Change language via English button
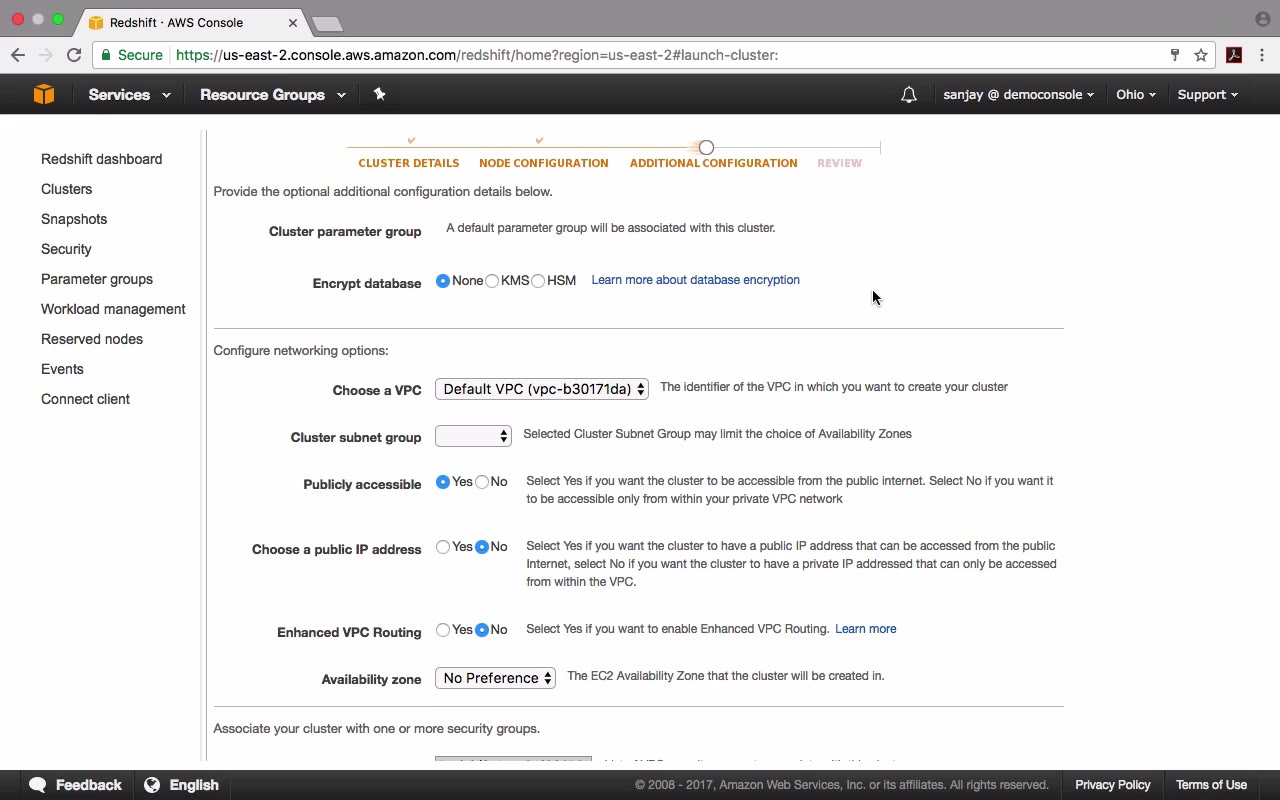 (x=182, y=785)
